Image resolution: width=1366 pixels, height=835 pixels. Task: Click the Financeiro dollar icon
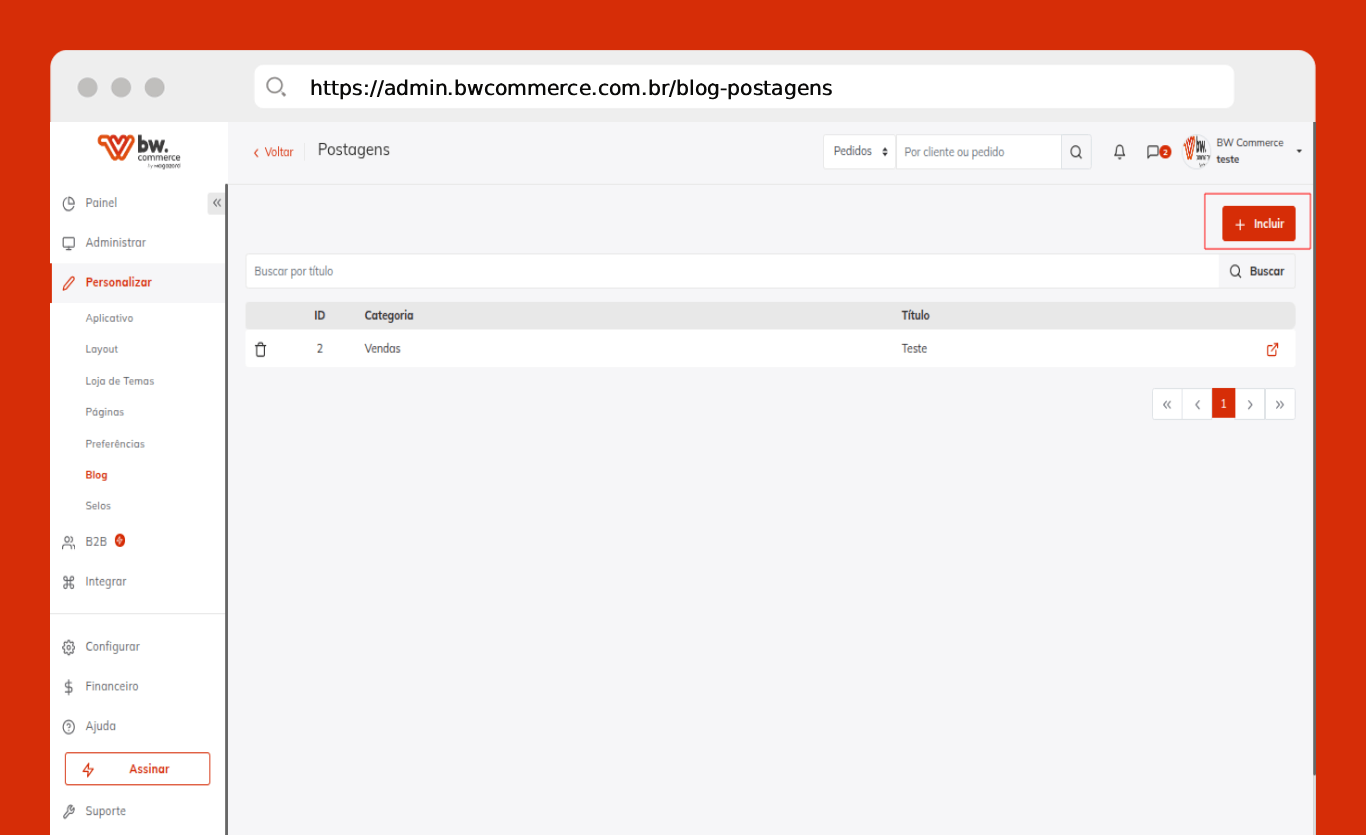[69, 687]
